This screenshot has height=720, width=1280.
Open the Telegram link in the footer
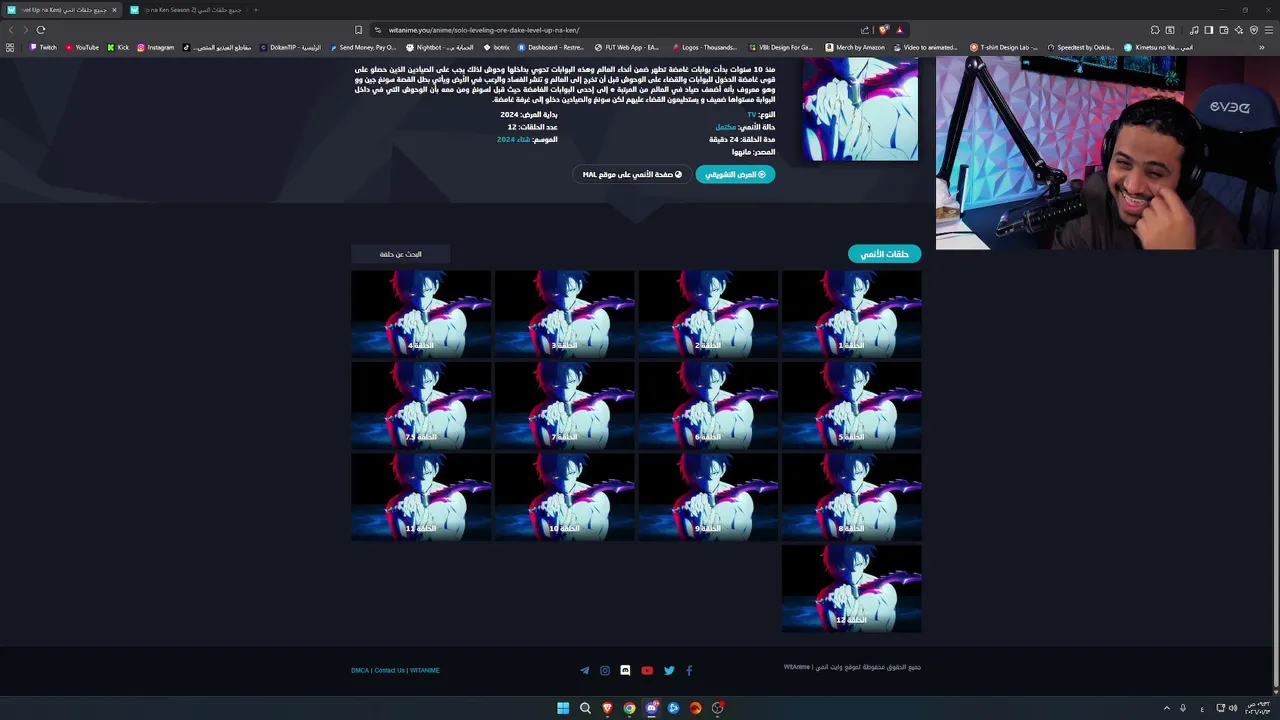click(585, 670)
